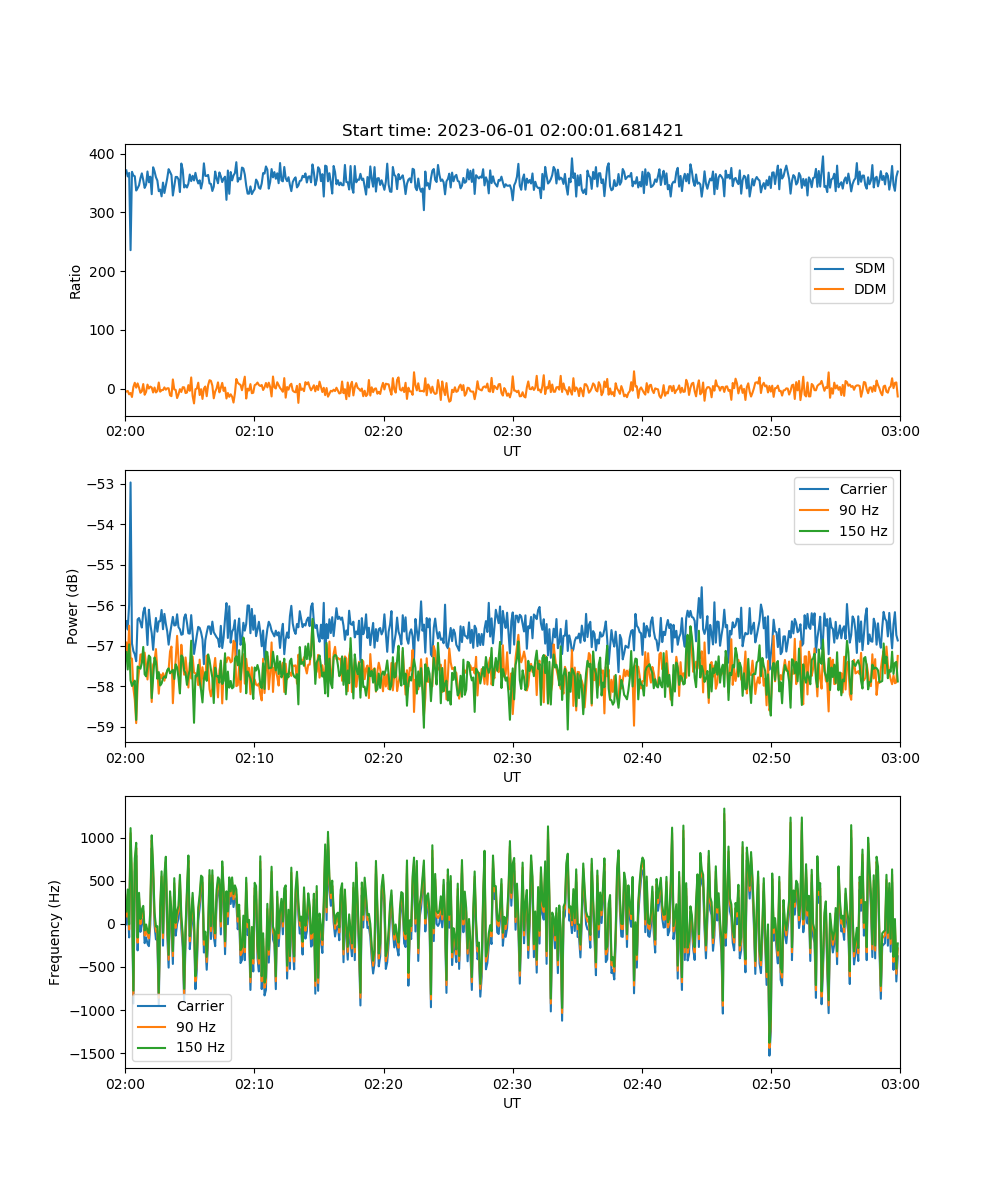Click the Frequency (Hz) y-axis label
The height and width of the screenshot is (1200, 1000).
(x=55, y=932)
